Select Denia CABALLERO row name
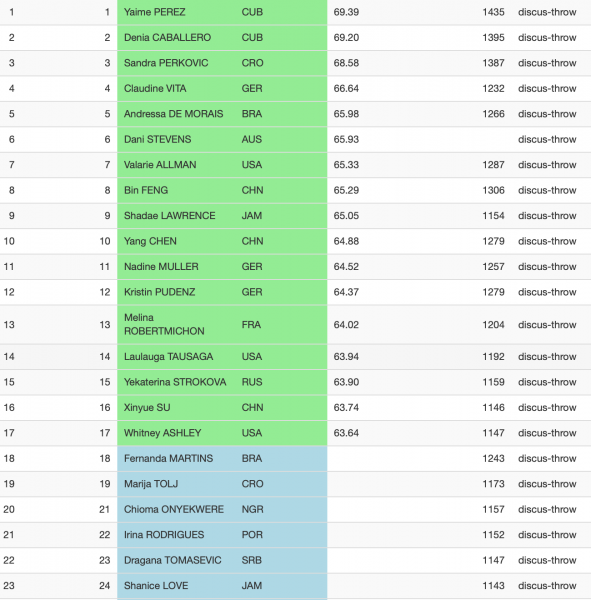Image resolution: width=591 pixels, height=600 pixels. click(167, 38)
